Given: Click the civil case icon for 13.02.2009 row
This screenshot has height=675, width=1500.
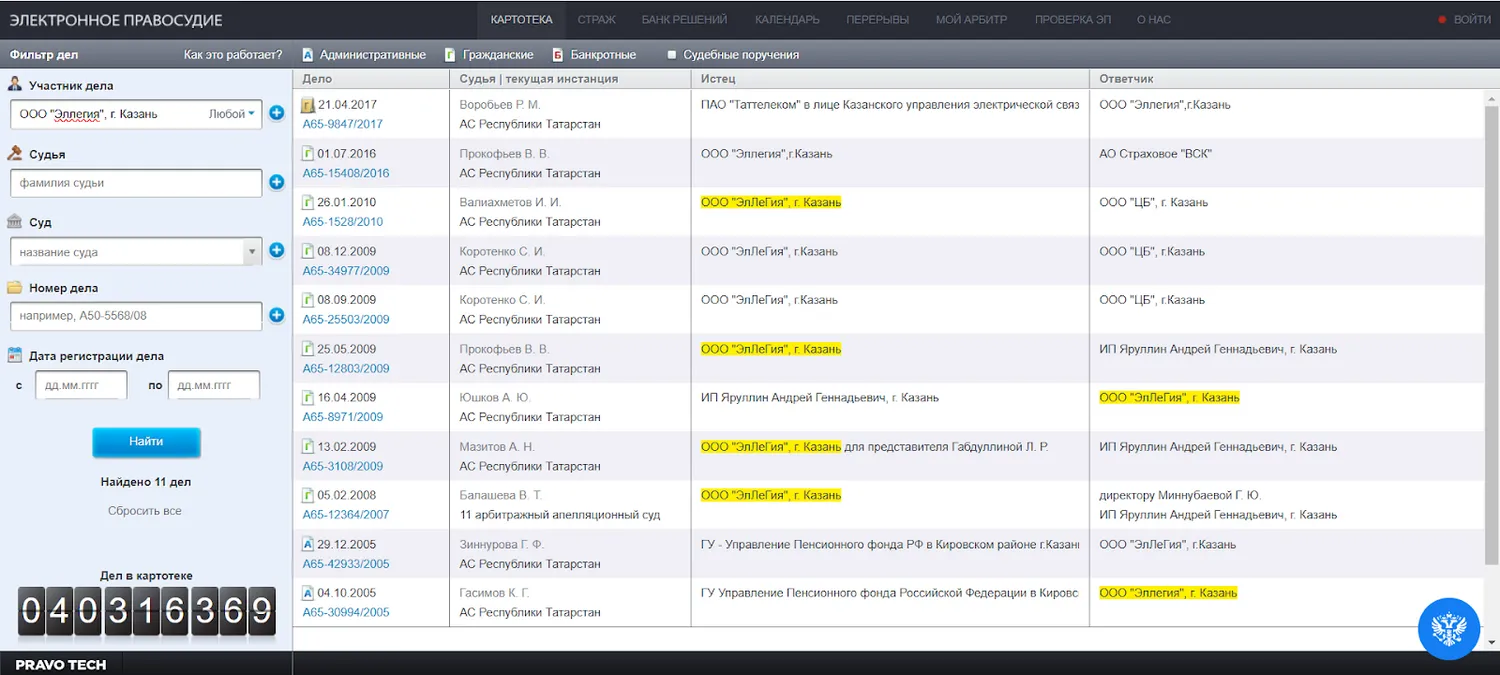Looking at the screenshot, I should 308,447.
